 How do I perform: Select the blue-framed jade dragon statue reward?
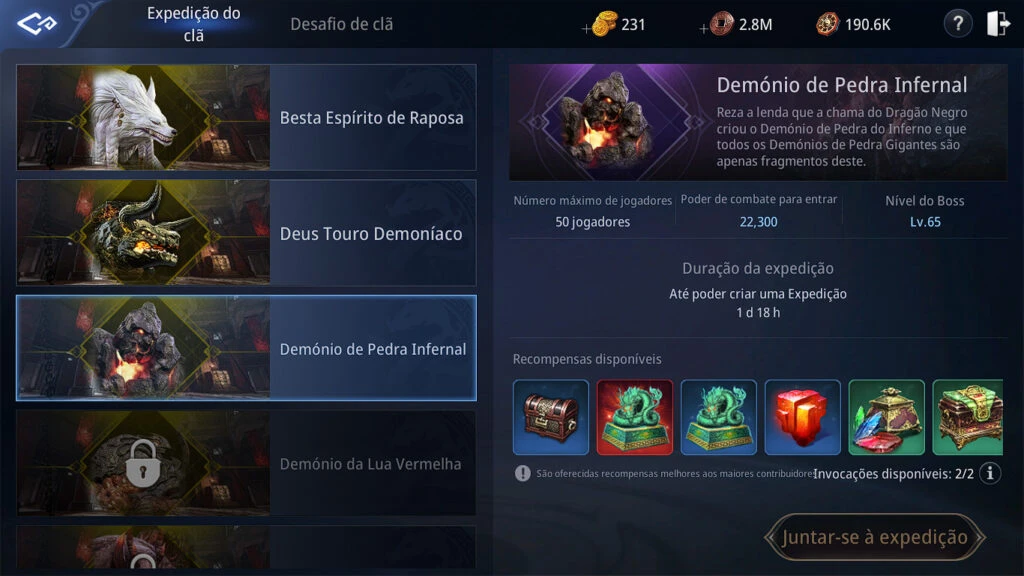coord(718,417)
